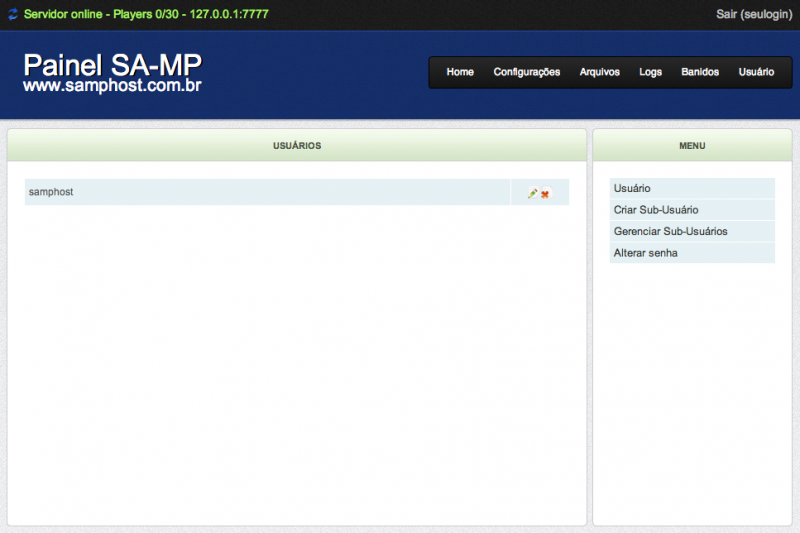Click the www.samphost.com.br text
The width and height of the screenshot is (800, 533).
[112, 85]
